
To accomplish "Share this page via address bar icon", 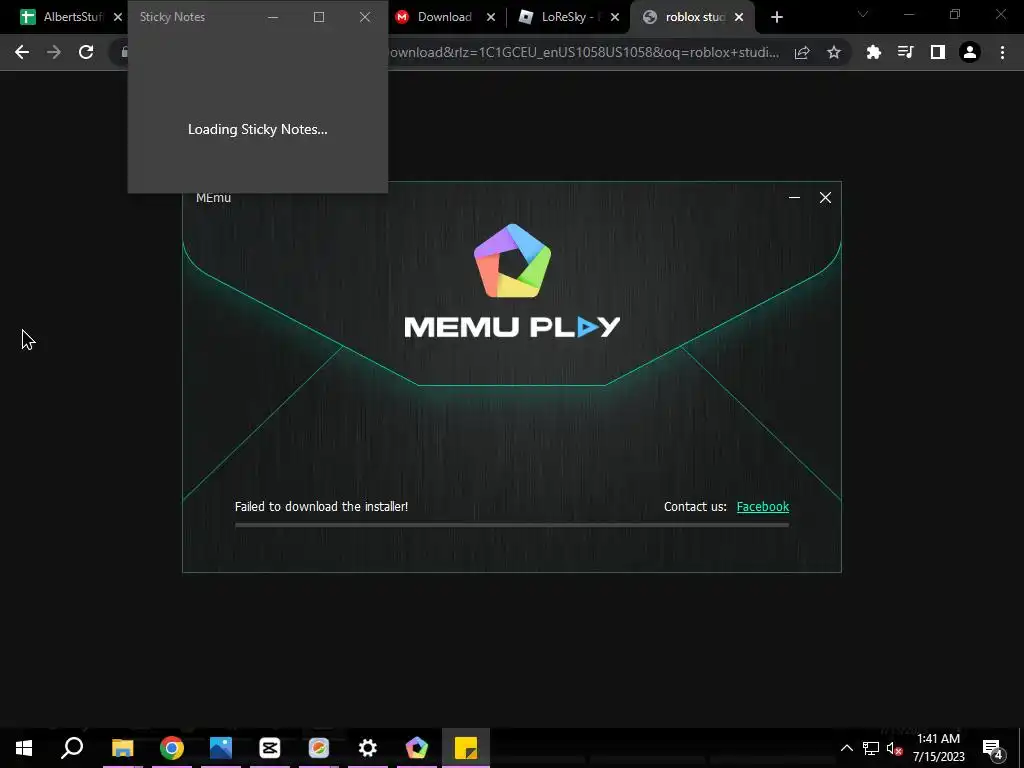I will 802,52.
